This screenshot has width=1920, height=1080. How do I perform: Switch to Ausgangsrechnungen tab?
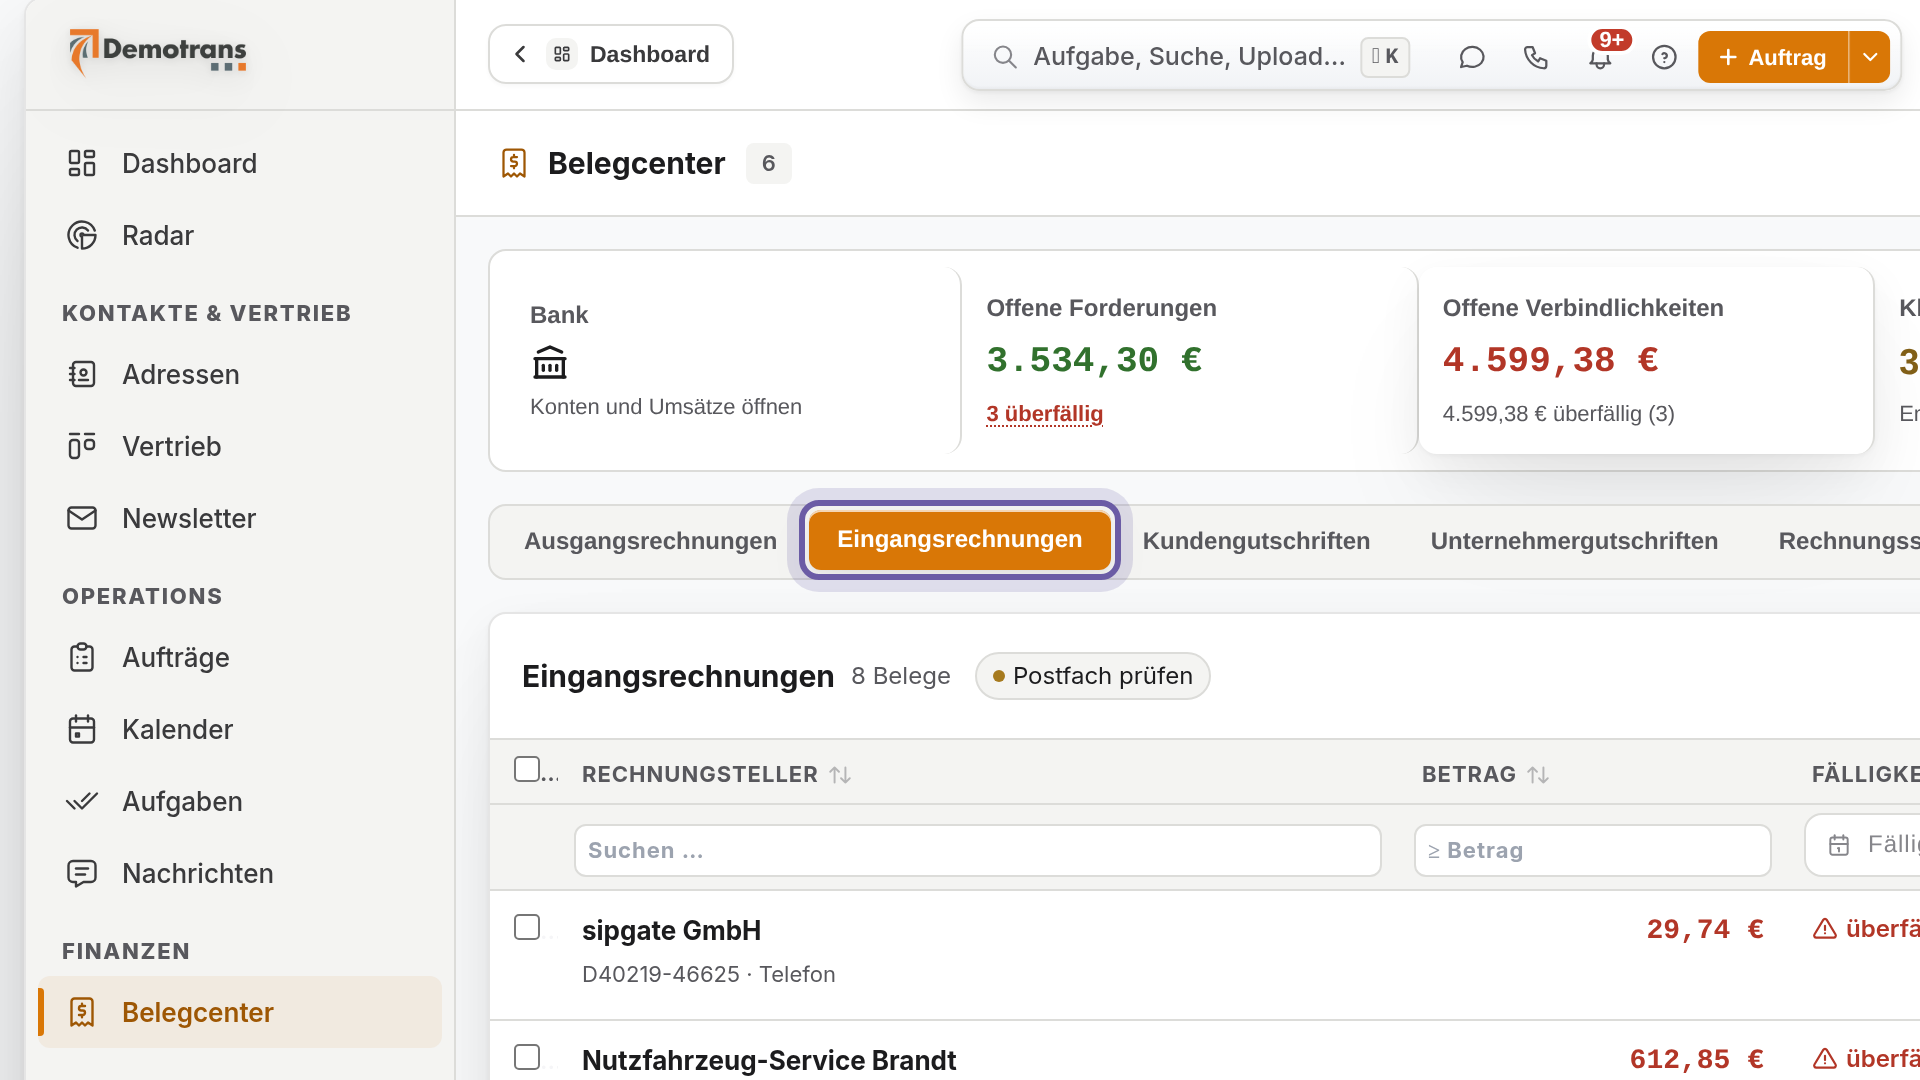click(650, 541)
